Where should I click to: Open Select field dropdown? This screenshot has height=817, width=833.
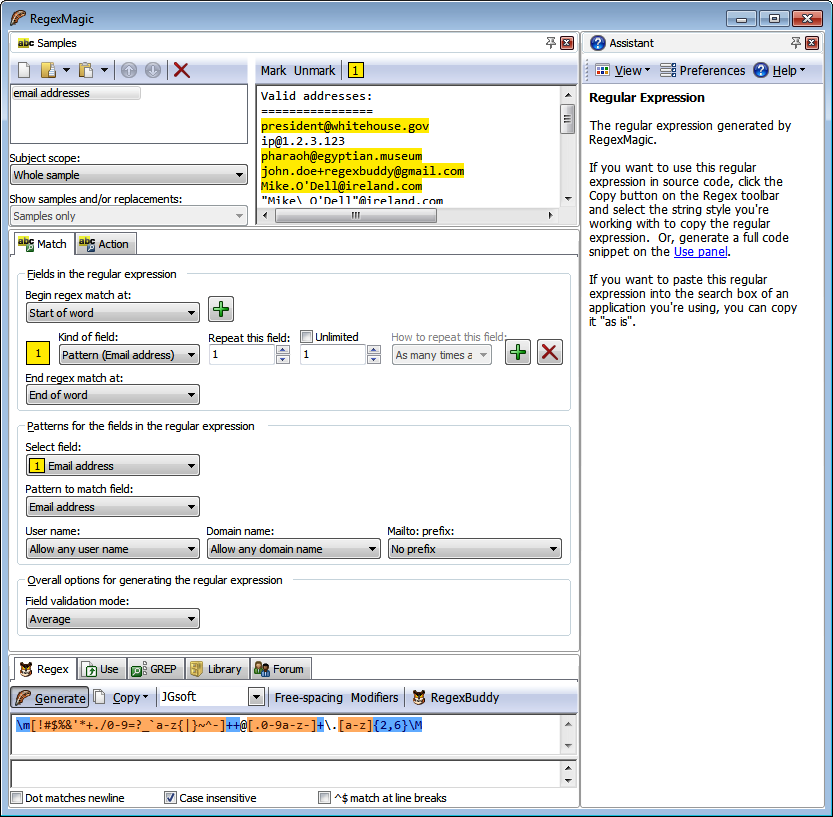coord(113,466)
